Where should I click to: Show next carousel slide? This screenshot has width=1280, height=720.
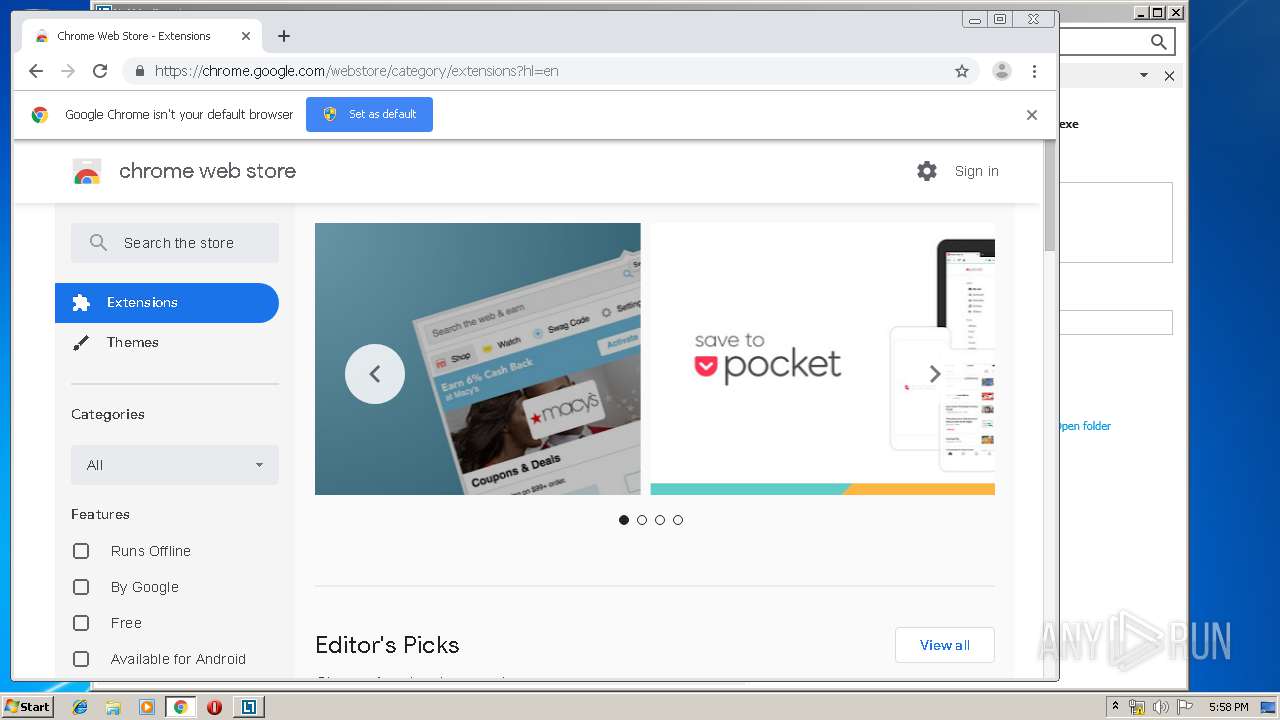935,374
